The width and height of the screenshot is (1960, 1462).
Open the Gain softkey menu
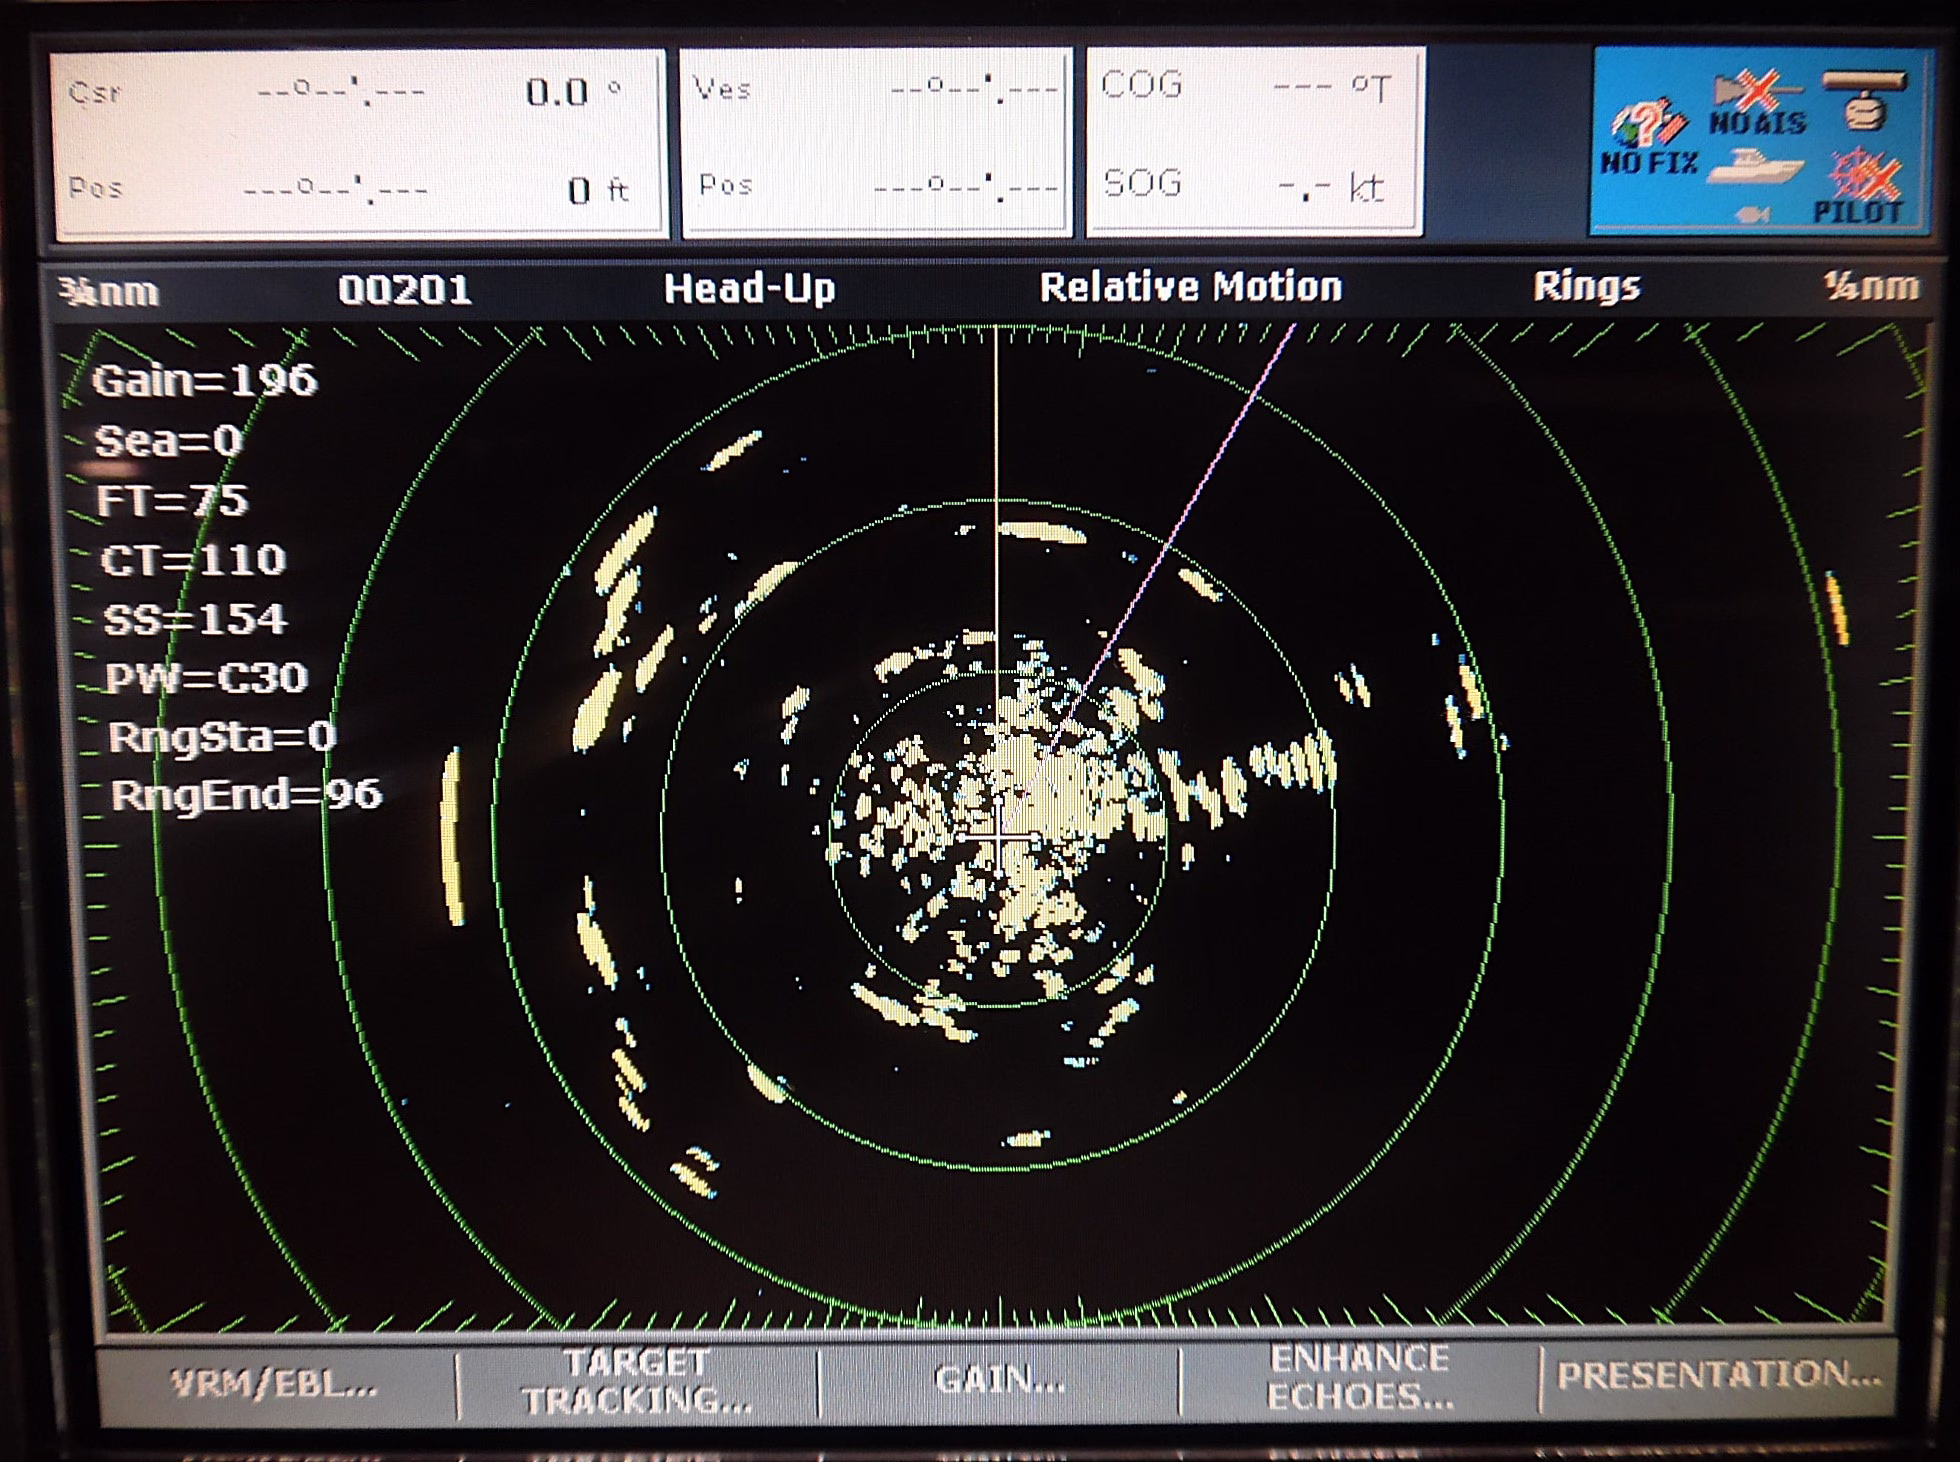[998, 1381]
